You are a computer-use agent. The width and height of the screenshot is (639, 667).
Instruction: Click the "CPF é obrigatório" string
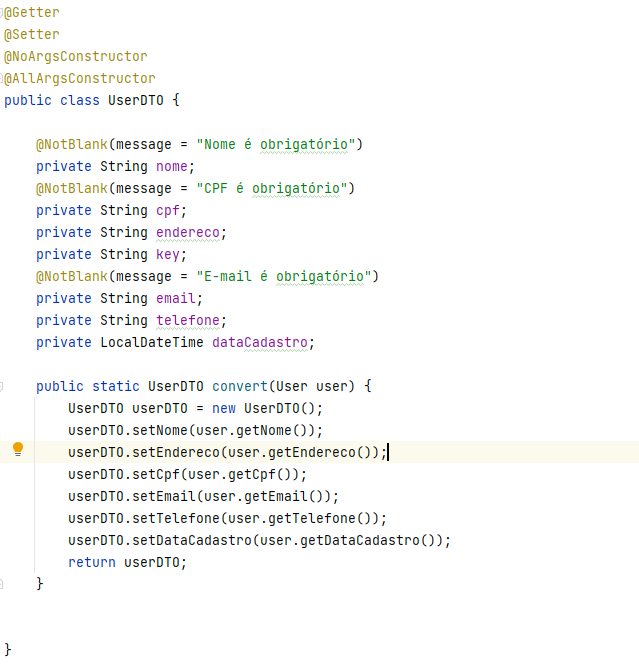(x=272, y=188)
